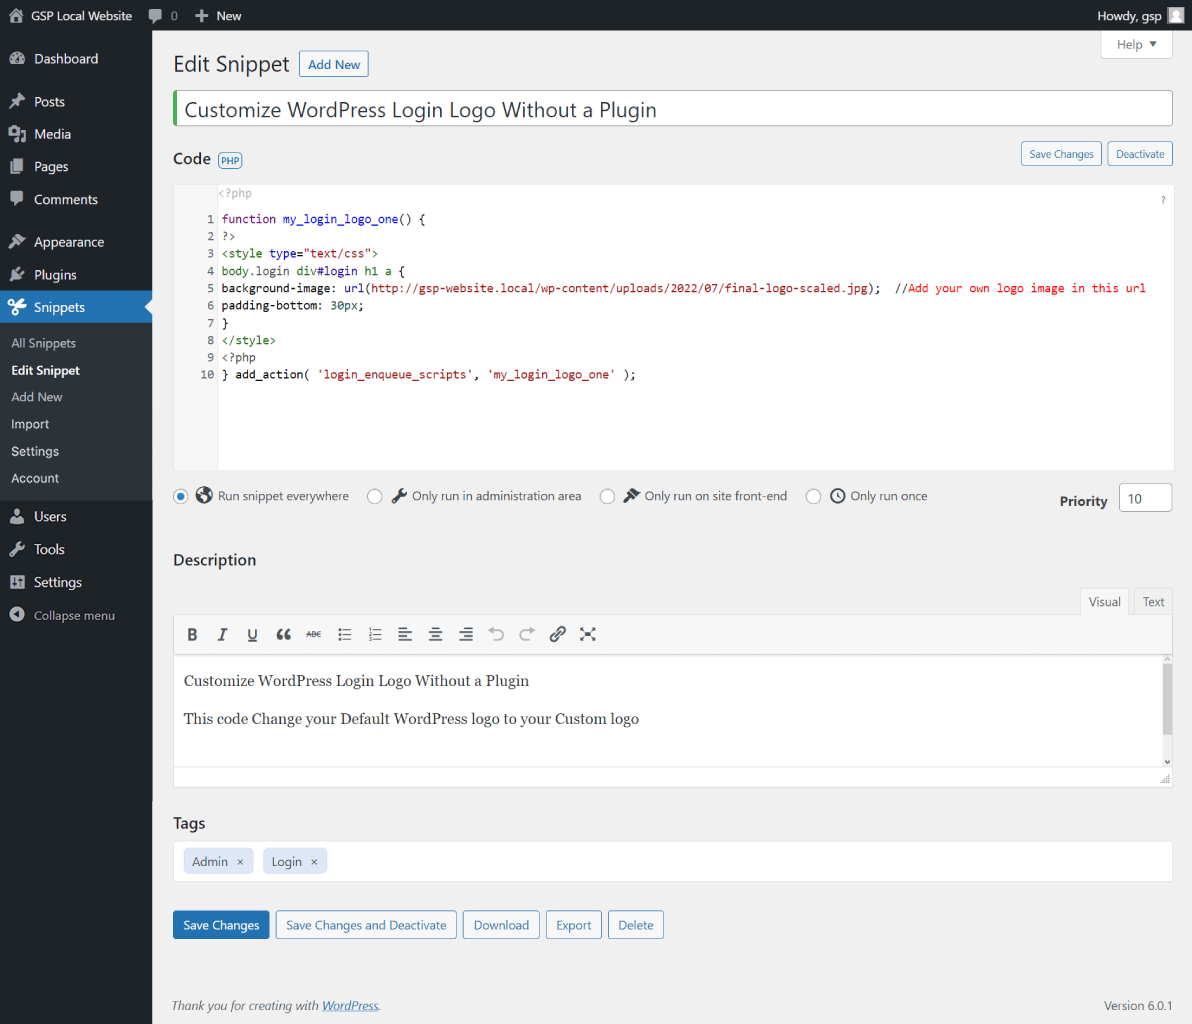
Task: Switch to the Text editor tab
Action: (x=1153, y=602)
